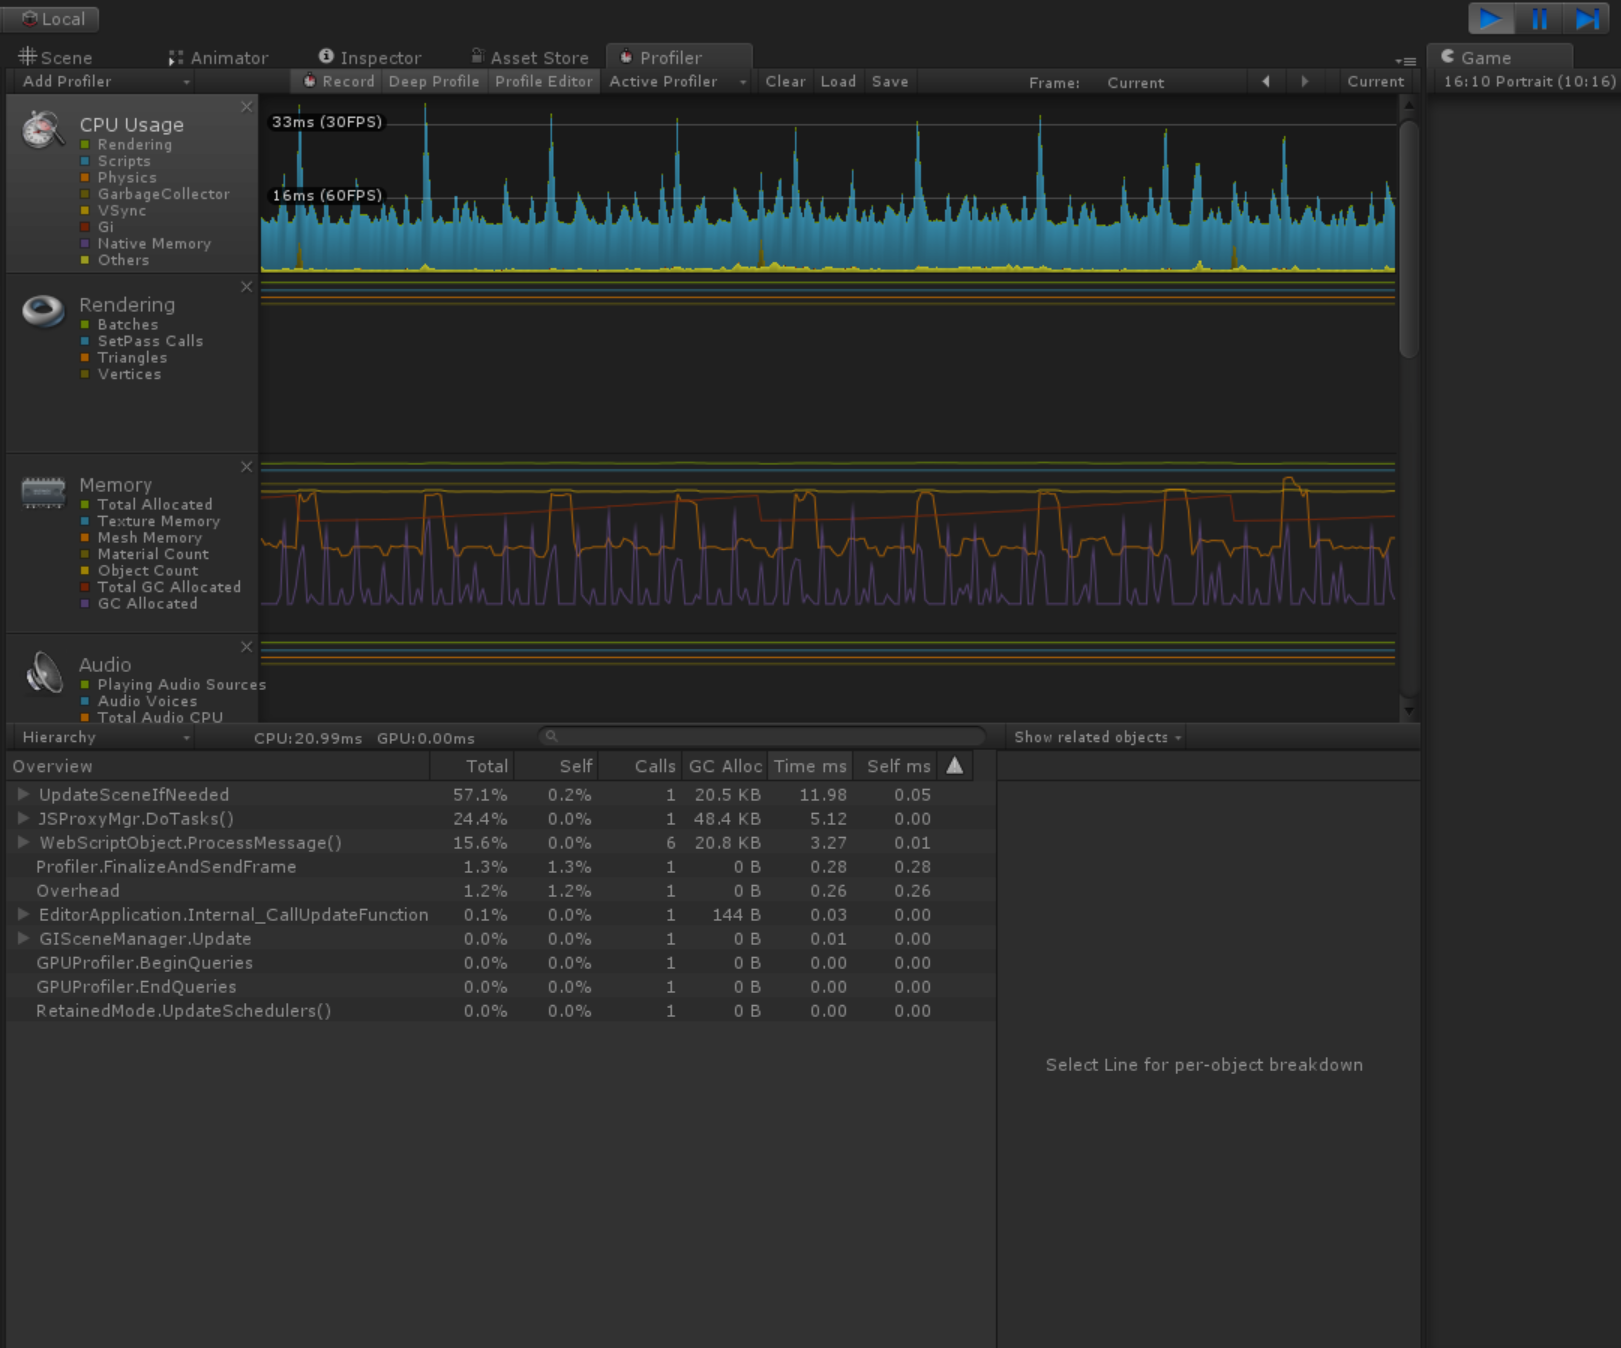Expand the GISceneManager.Update row

(23, 938)
